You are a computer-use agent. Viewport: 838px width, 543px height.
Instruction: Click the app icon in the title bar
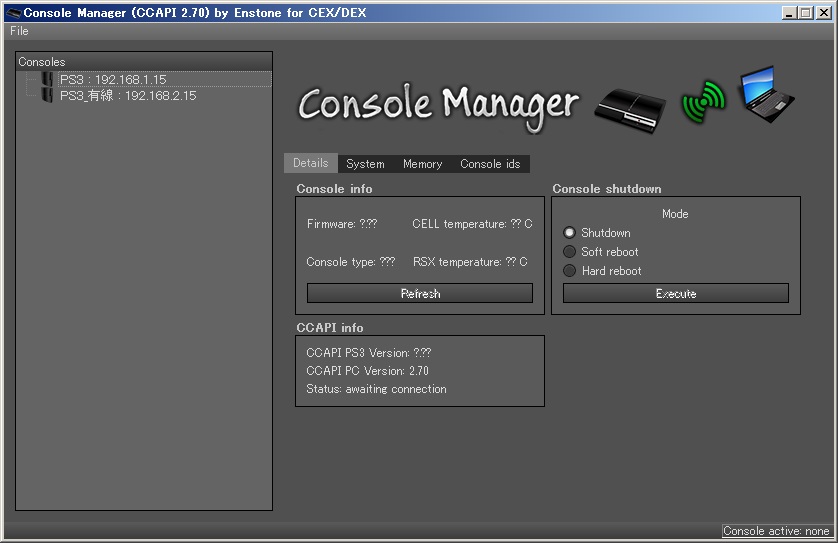coord(13,13)
